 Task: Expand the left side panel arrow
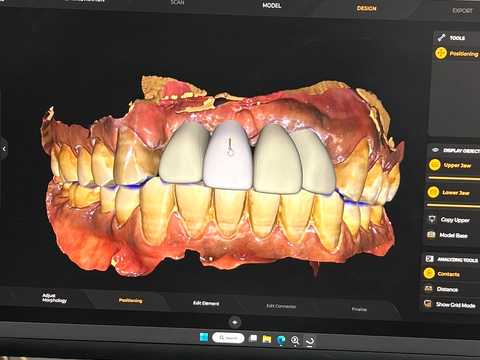4,149
